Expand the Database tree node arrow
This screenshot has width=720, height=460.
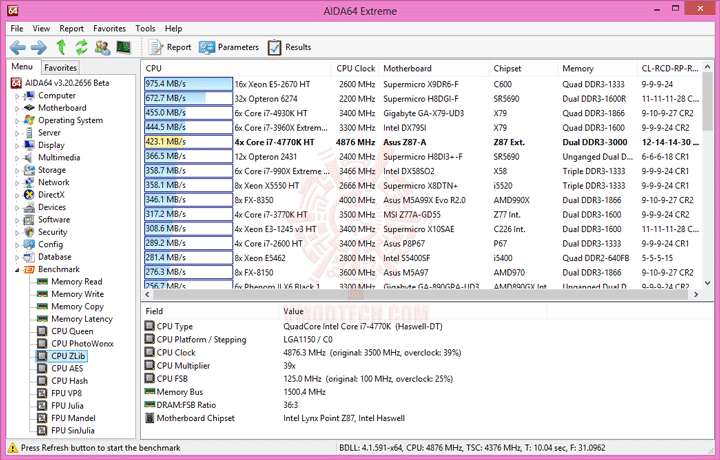[17, 258]
